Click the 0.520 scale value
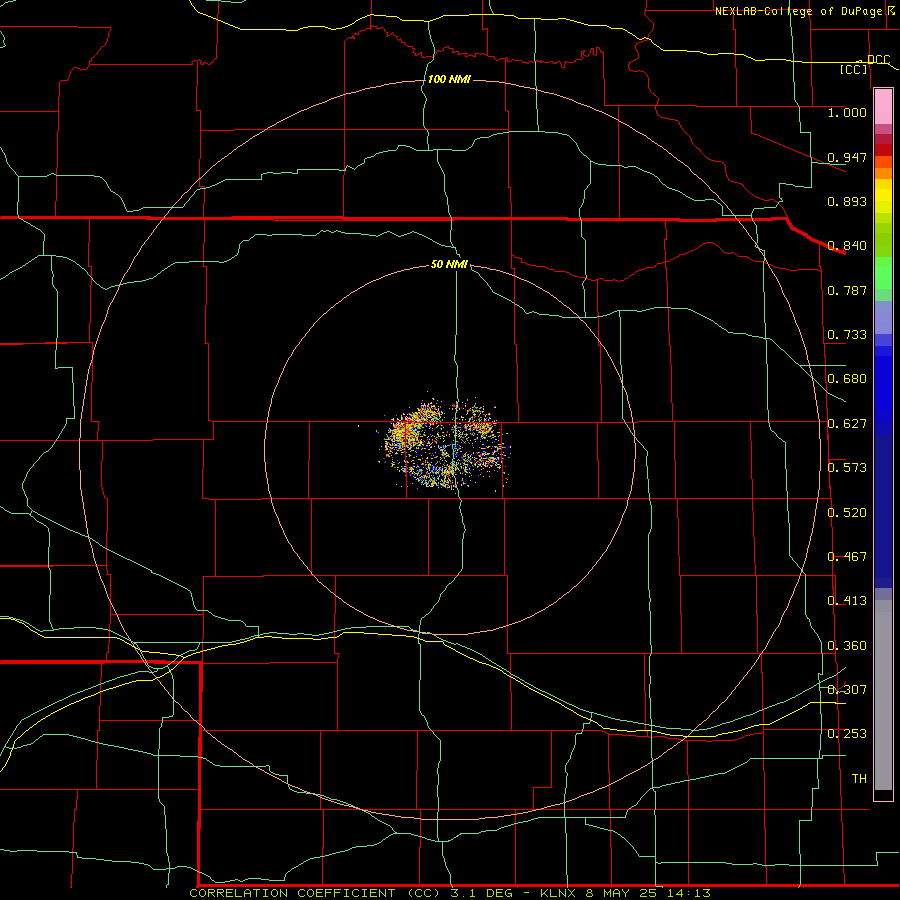Screen dimensions: 900x900 coord(847,512)
